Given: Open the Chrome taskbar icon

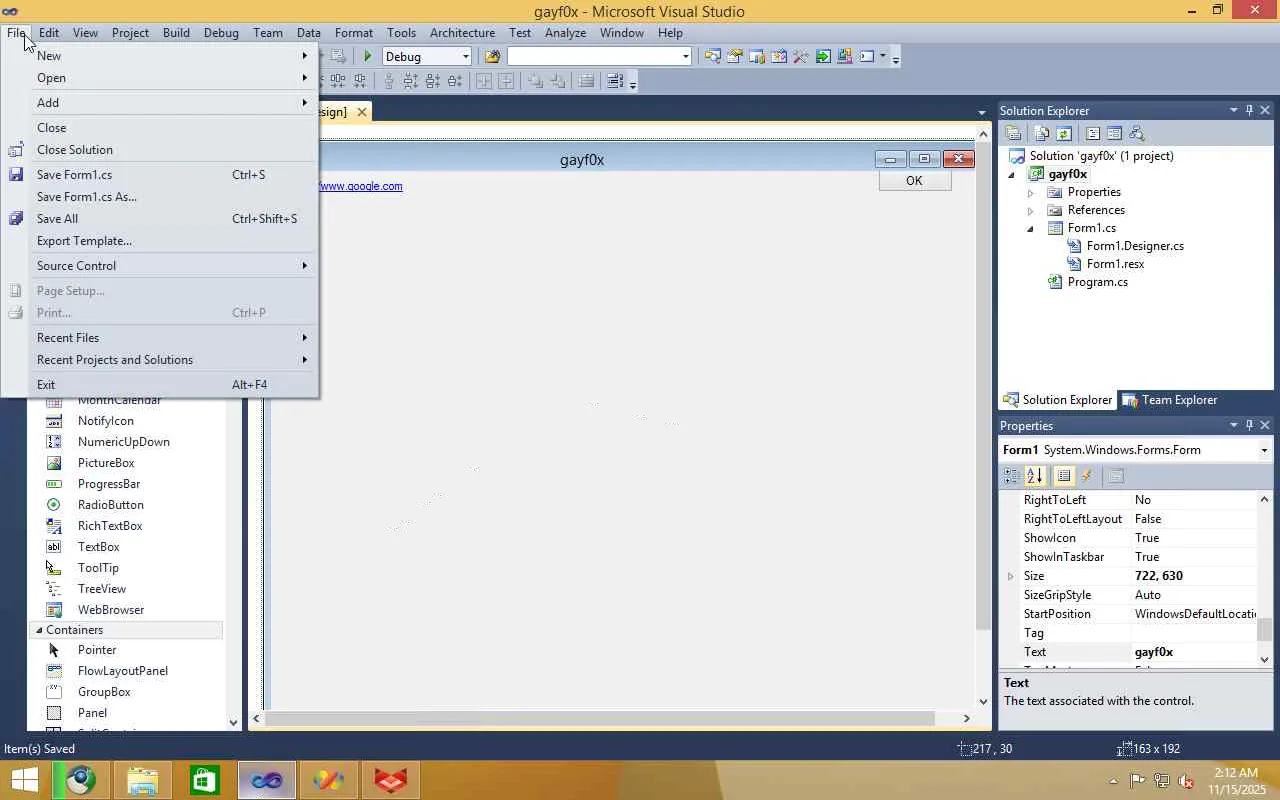Looking at the screenshot, I should (x=81, y=780).
